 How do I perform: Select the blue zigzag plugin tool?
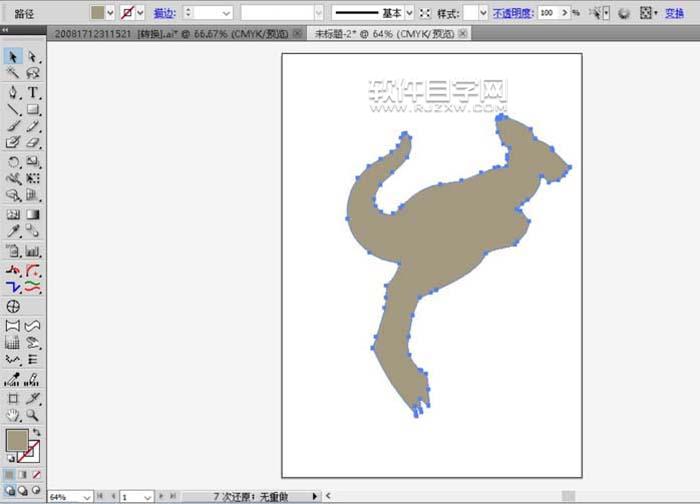pos(12,287)
